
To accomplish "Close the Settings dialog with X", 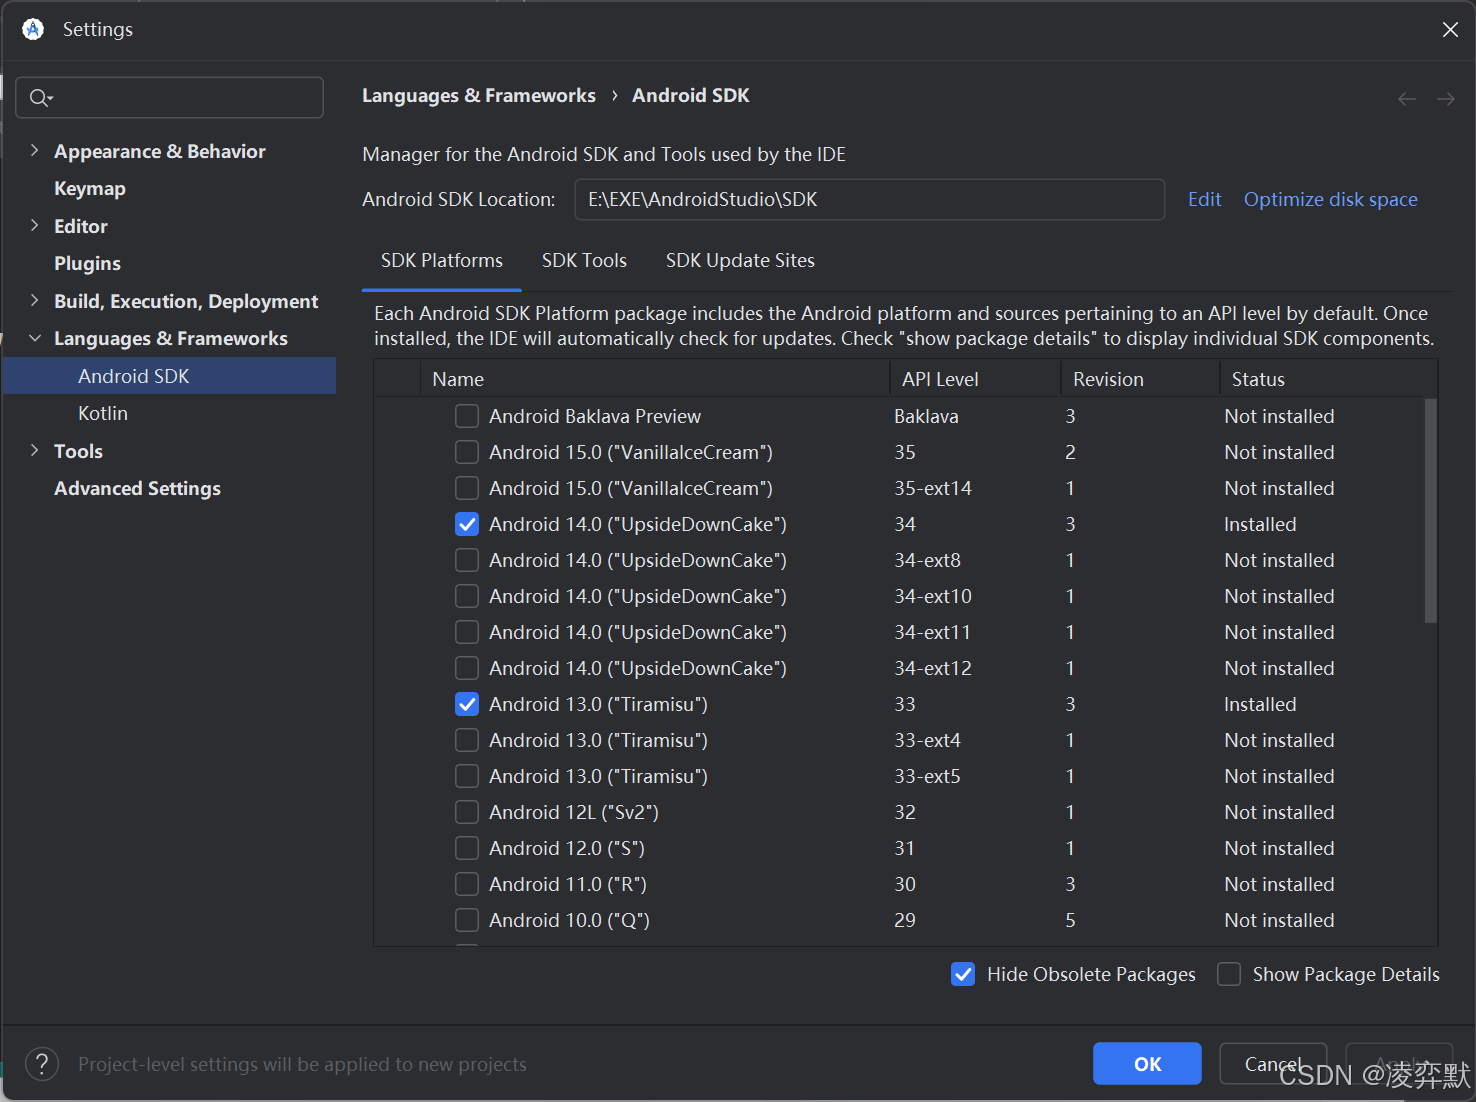I will (1450, 30).
